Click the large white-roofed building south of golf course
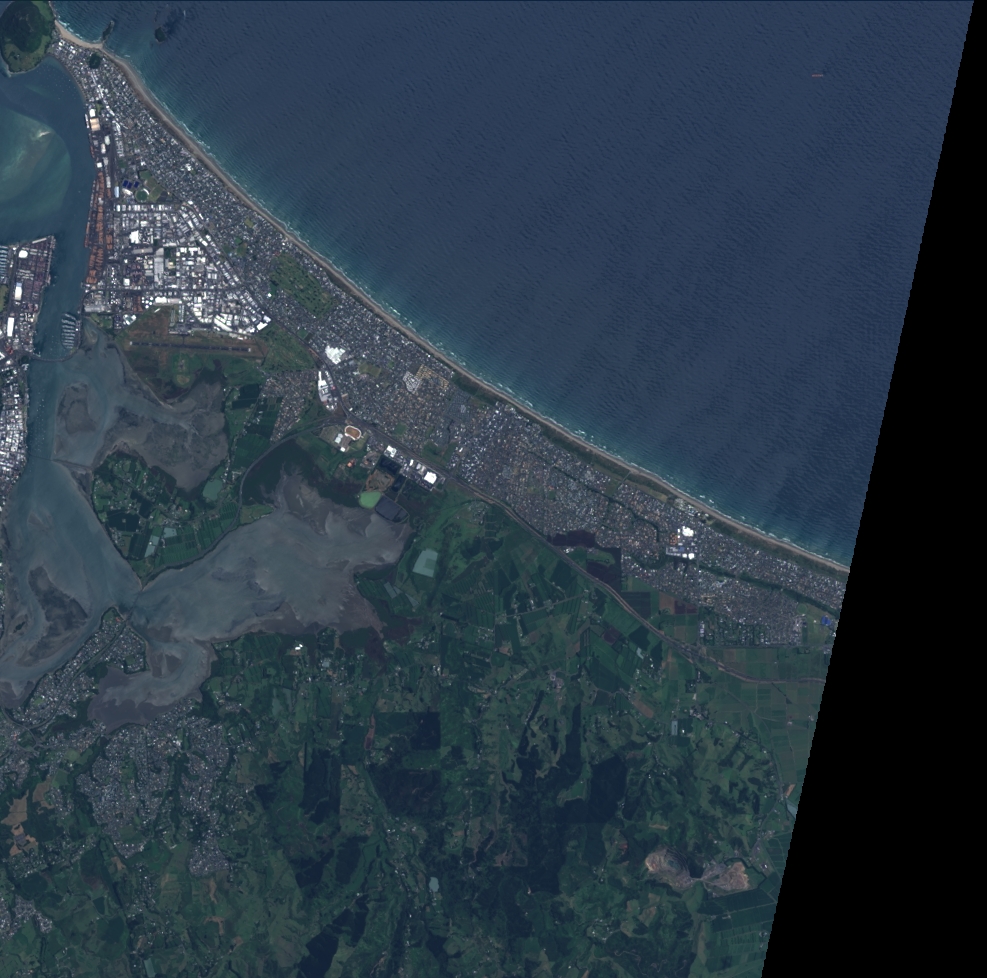This screenshot has width=987, height=978. click(335, 354)
